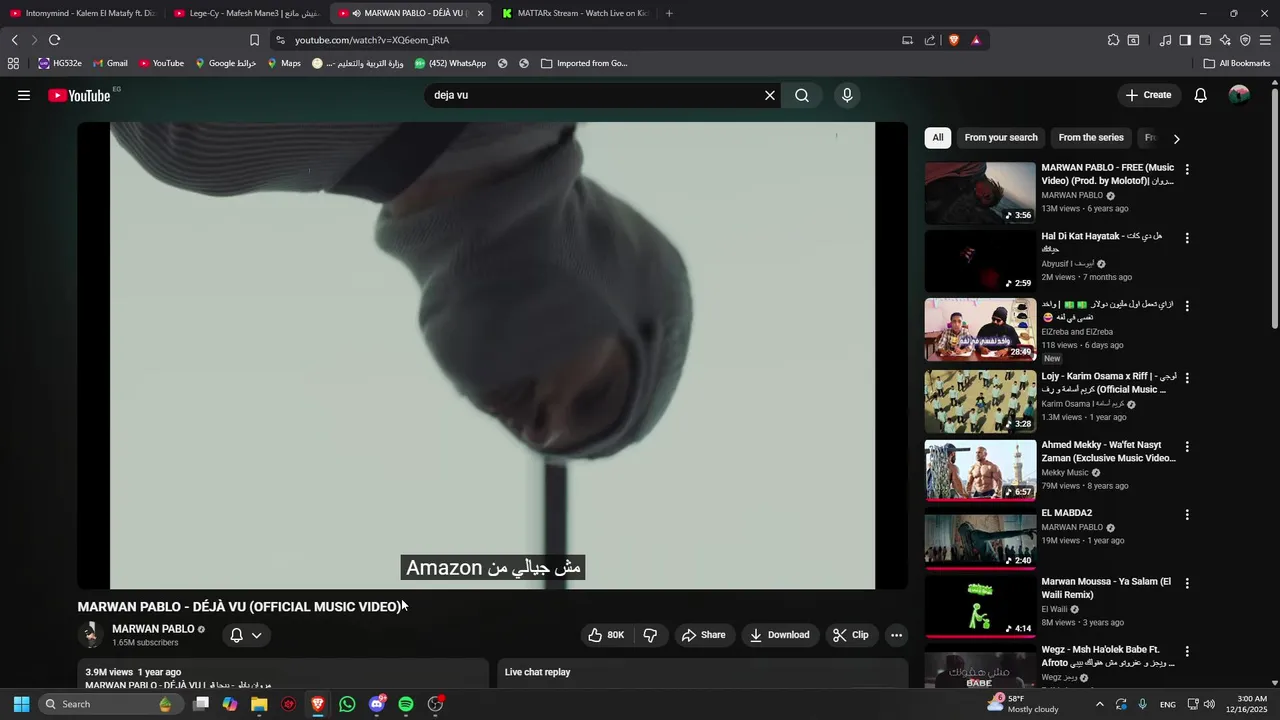Viewport: 1280px width, 720px height.
Task: Open Discord from the taskbar
Action: (377, 704)
